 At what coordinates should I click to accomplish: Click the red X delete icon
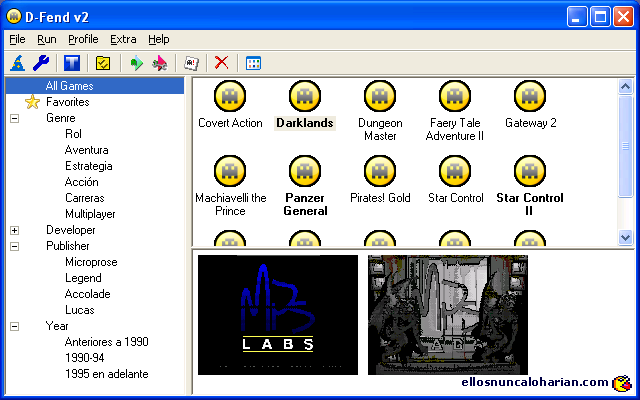click(x=222, y=63)
